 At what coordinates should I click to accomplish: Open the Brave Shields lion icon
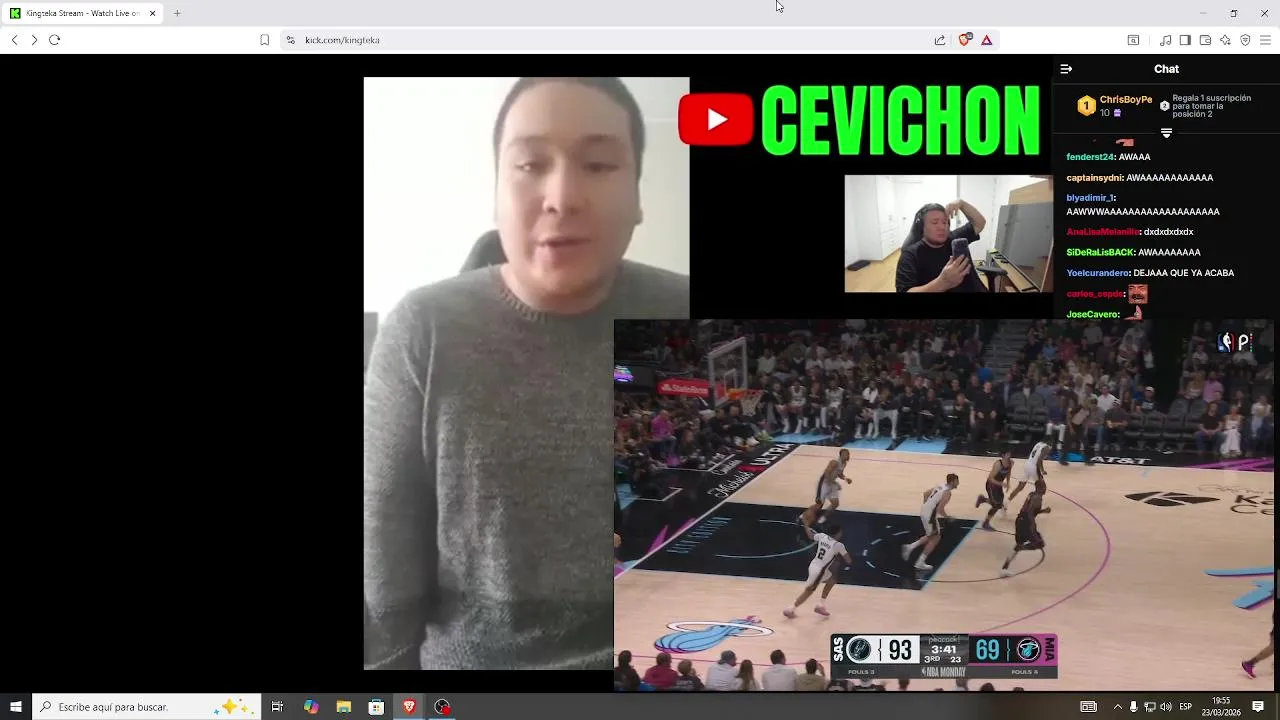pos(965,39)
